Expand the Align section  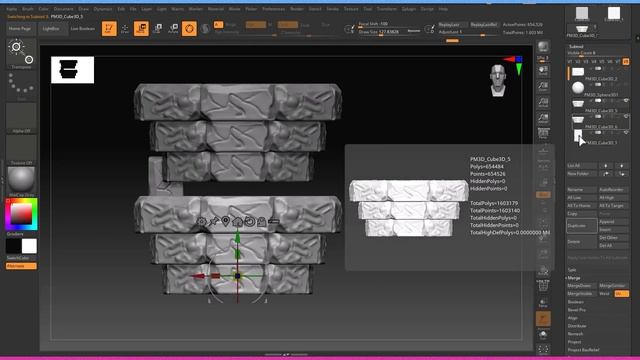point(572,318)
